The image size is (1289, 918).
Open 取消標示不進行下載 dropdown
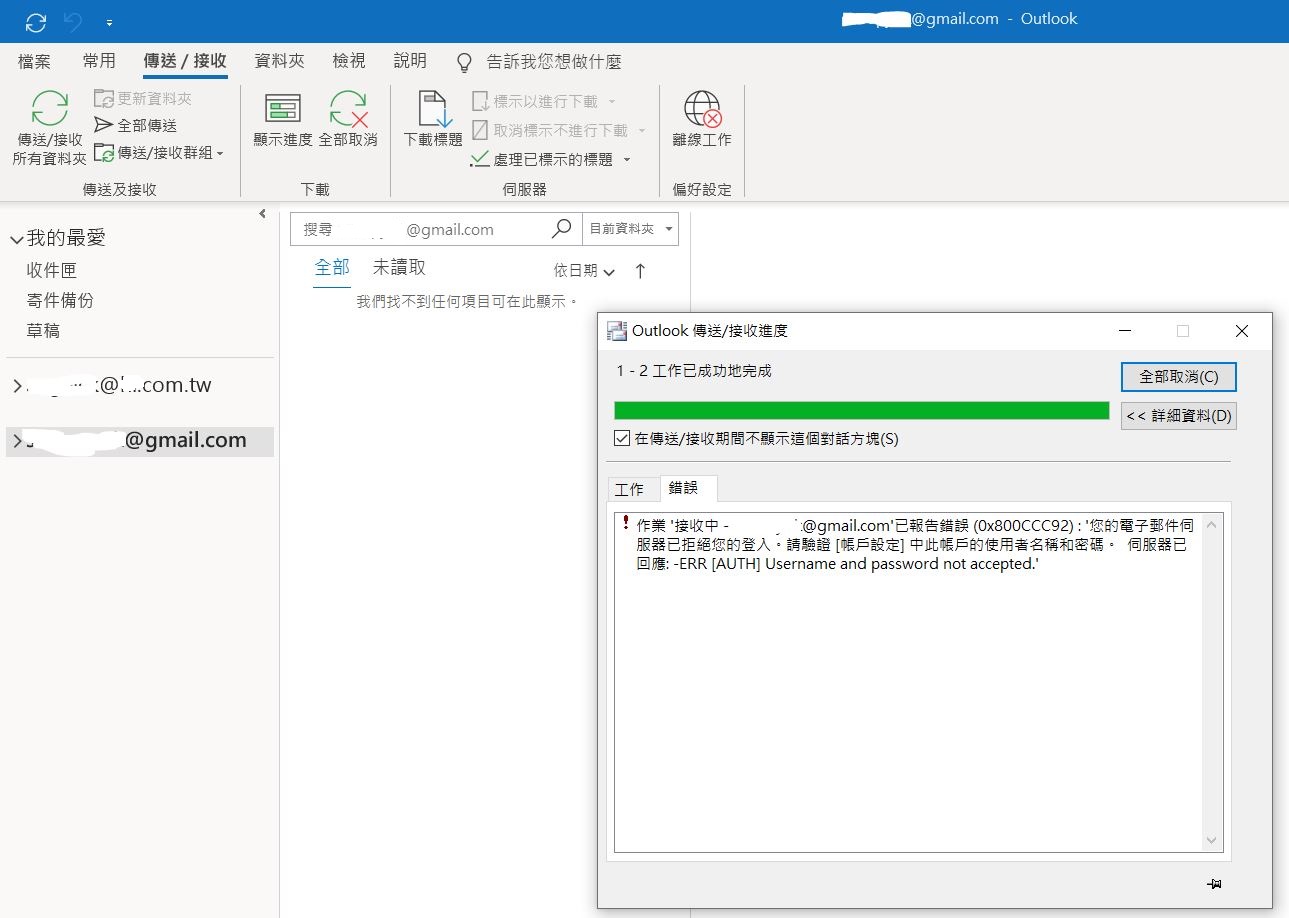(559, 130)
